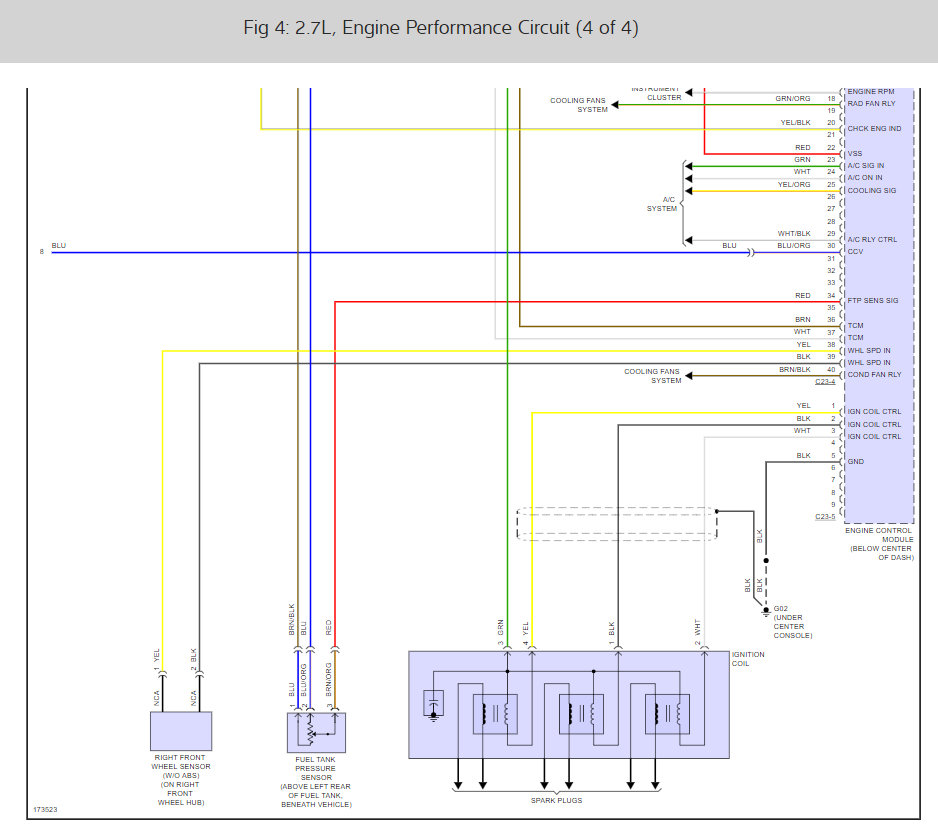The image size is (938, 832).
Task: Click the Fuel Tank Pressure Sensor symbol
Action: [x=316, y=732]
